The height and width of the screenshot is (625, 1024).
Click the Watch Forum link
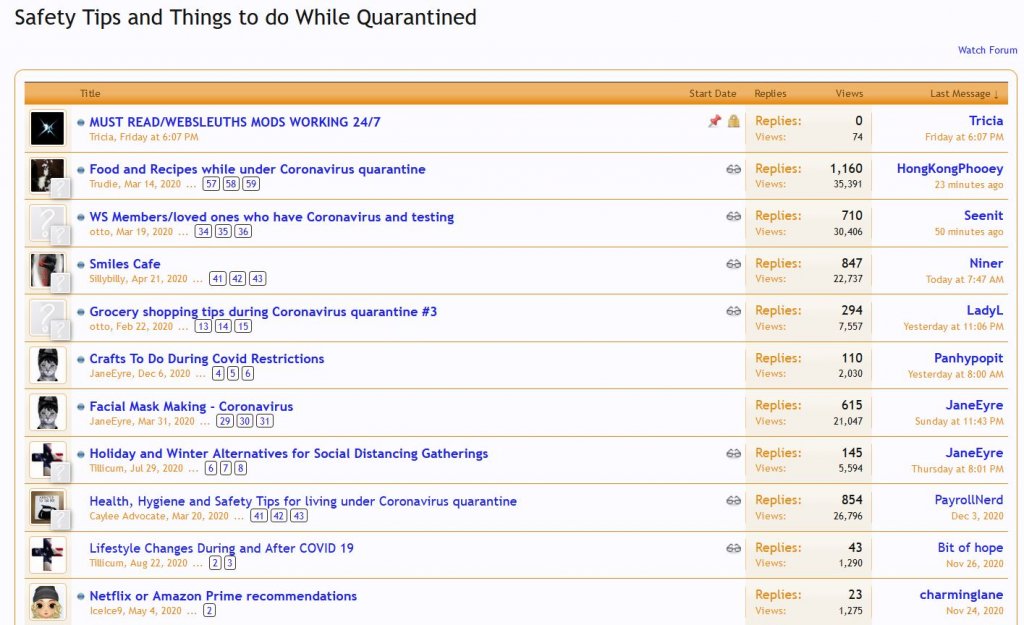pyautogui.click(x=987, y=50)
